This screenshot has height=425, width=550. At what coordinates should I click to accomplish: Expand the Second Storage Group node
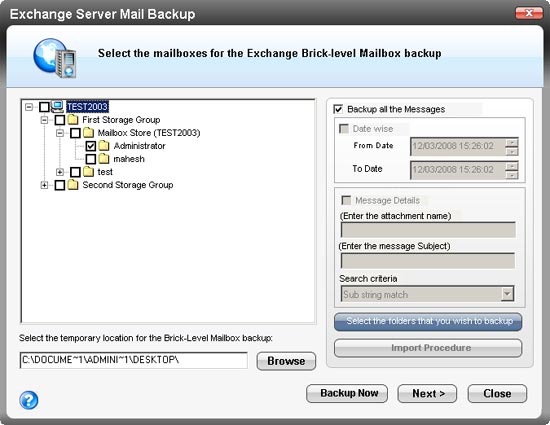click(x=44, y=185)
